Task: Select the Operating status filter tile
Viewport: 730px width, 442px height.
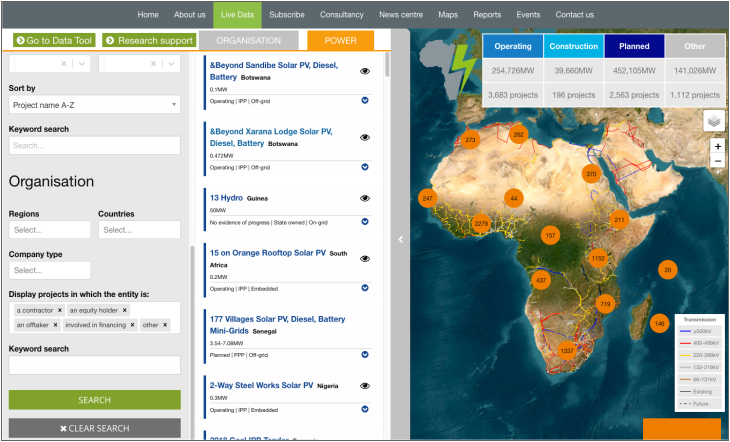Action: tap(513, 46)
